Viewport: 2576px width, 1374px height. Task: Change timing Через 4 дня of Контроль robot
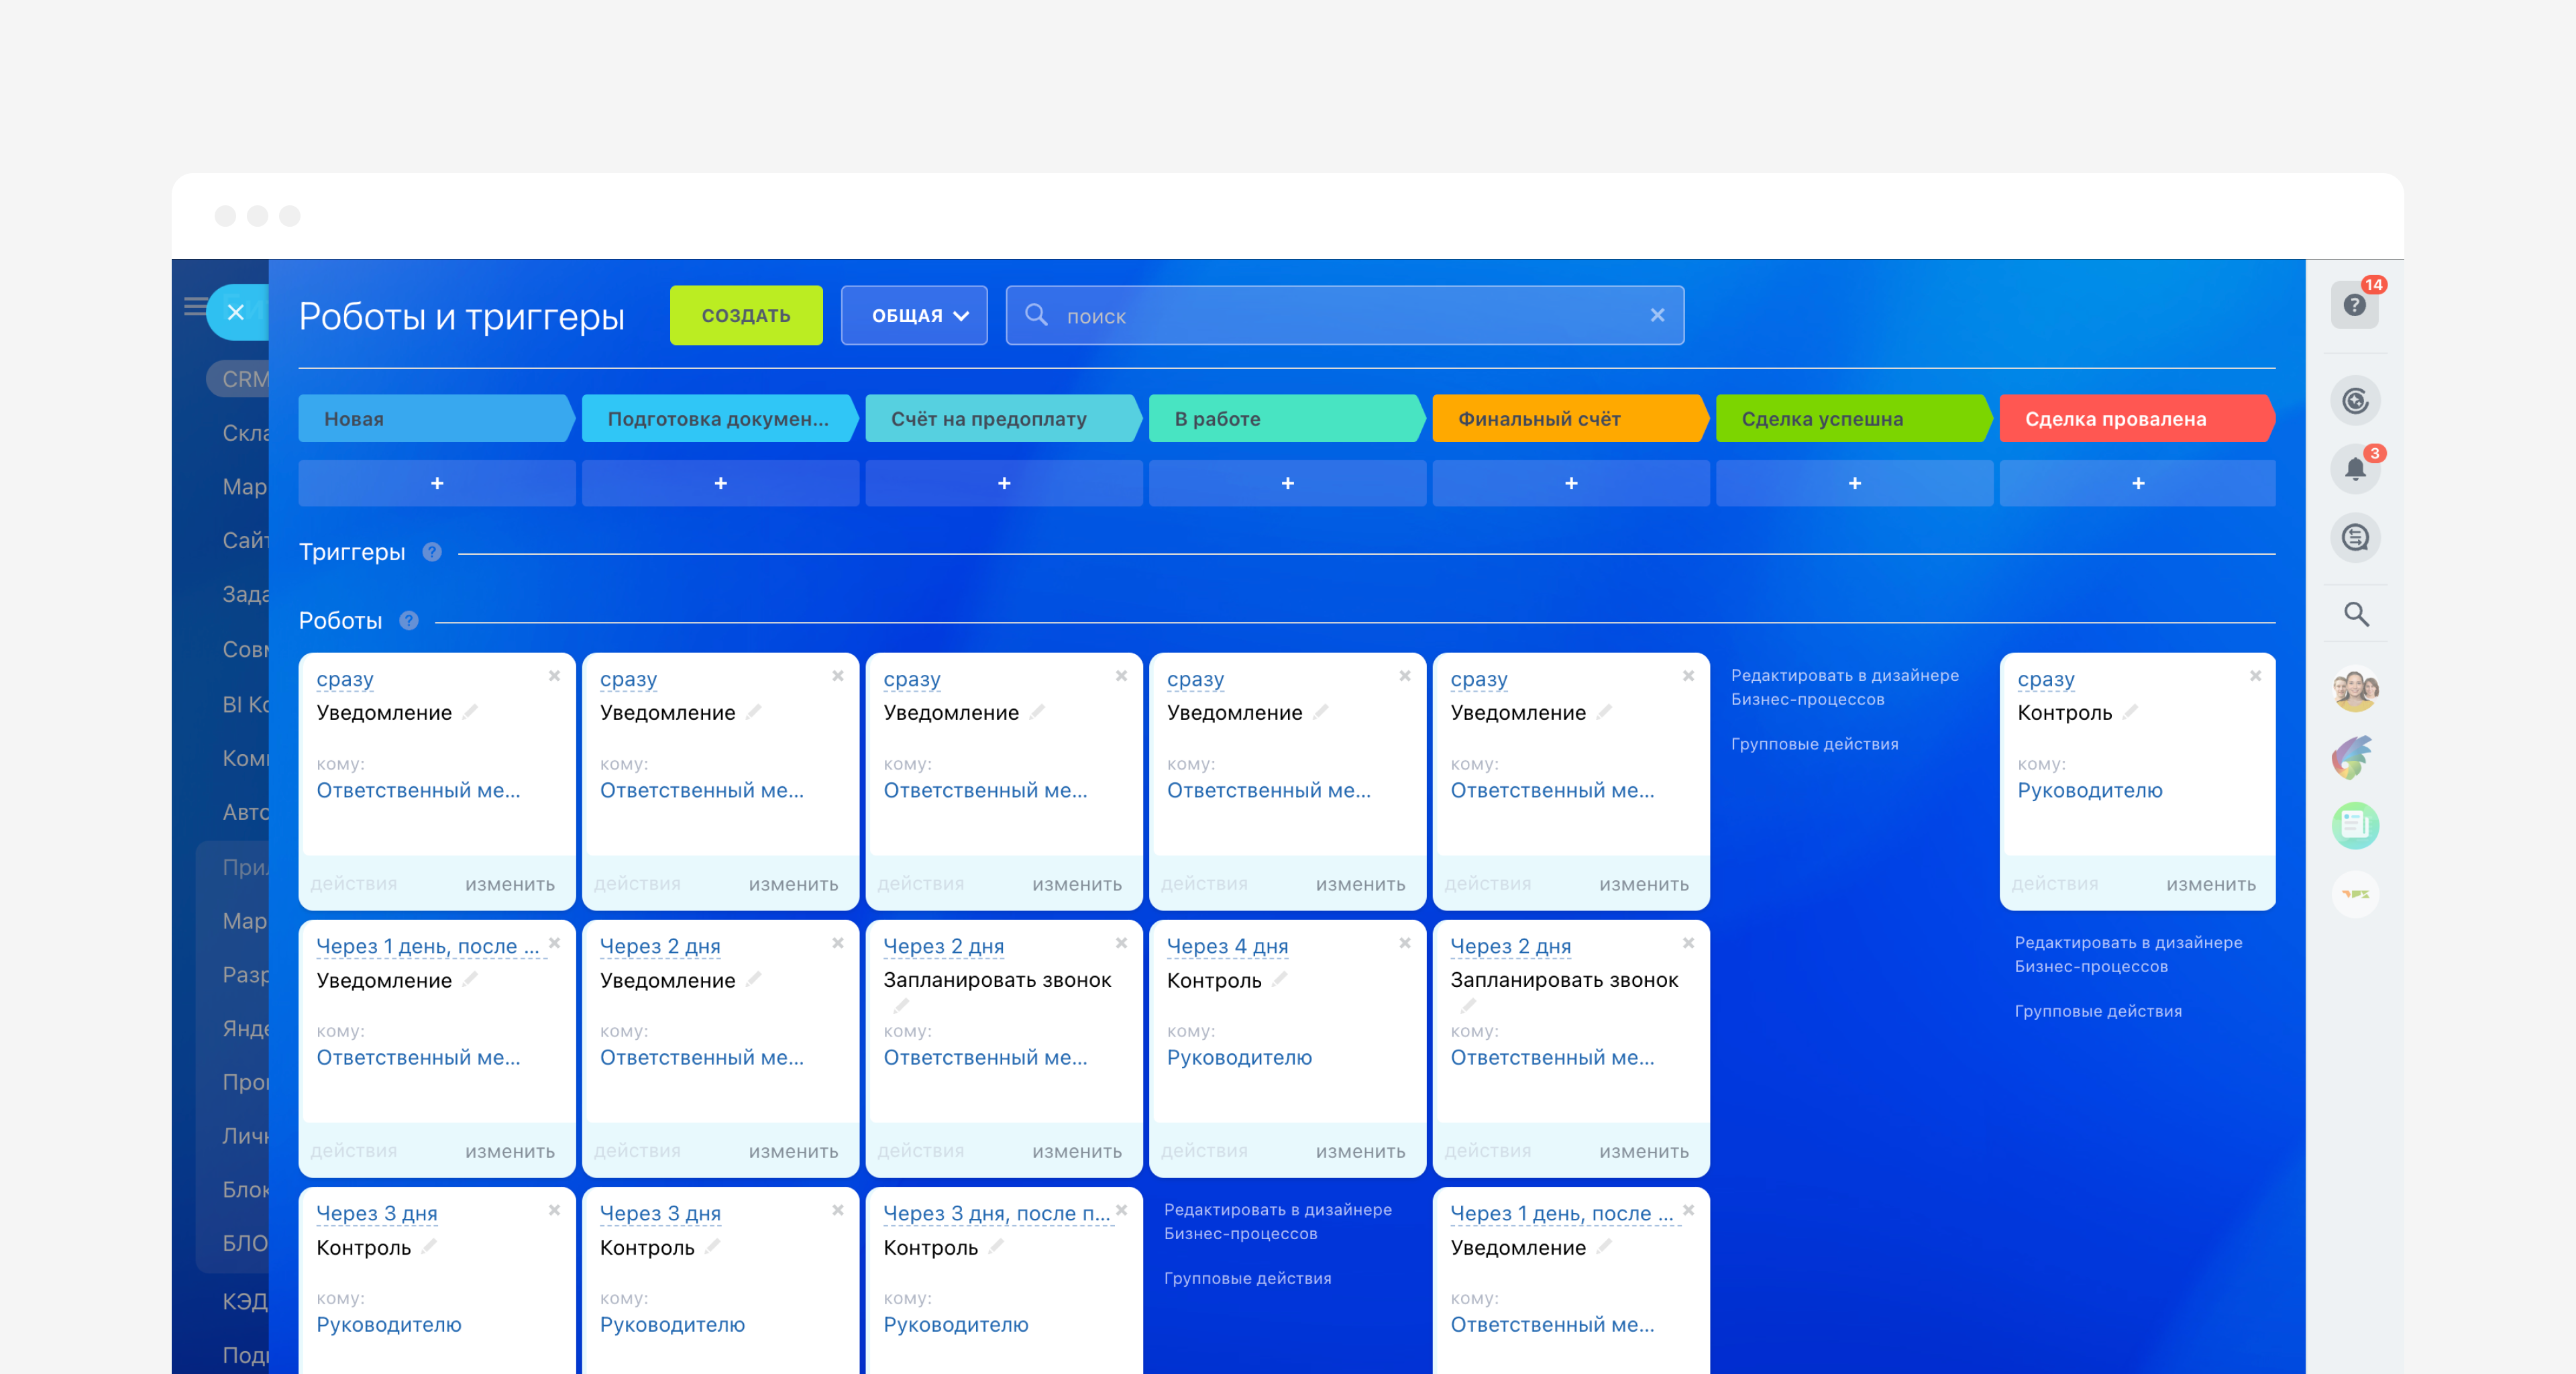click(x=1227, y=946)
